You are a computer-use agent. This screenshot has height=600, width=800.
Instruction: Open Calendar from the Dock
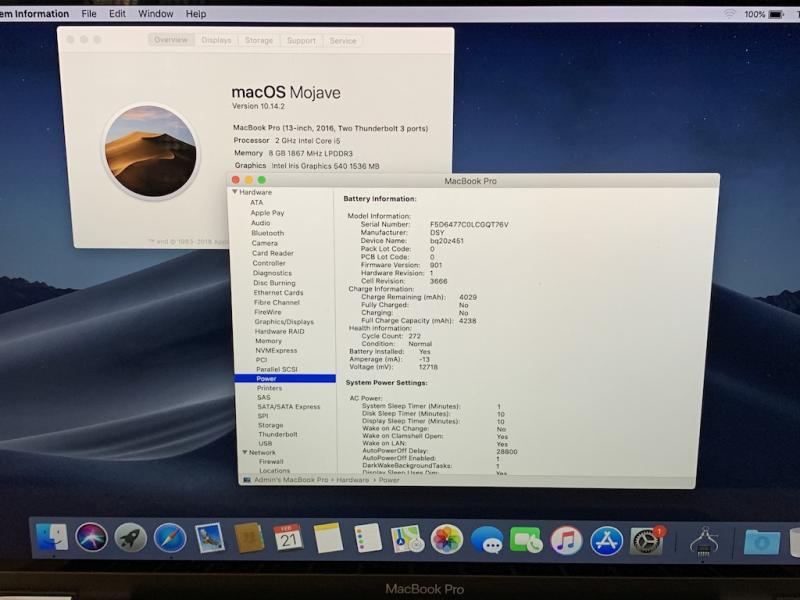(x=288, y=538)
